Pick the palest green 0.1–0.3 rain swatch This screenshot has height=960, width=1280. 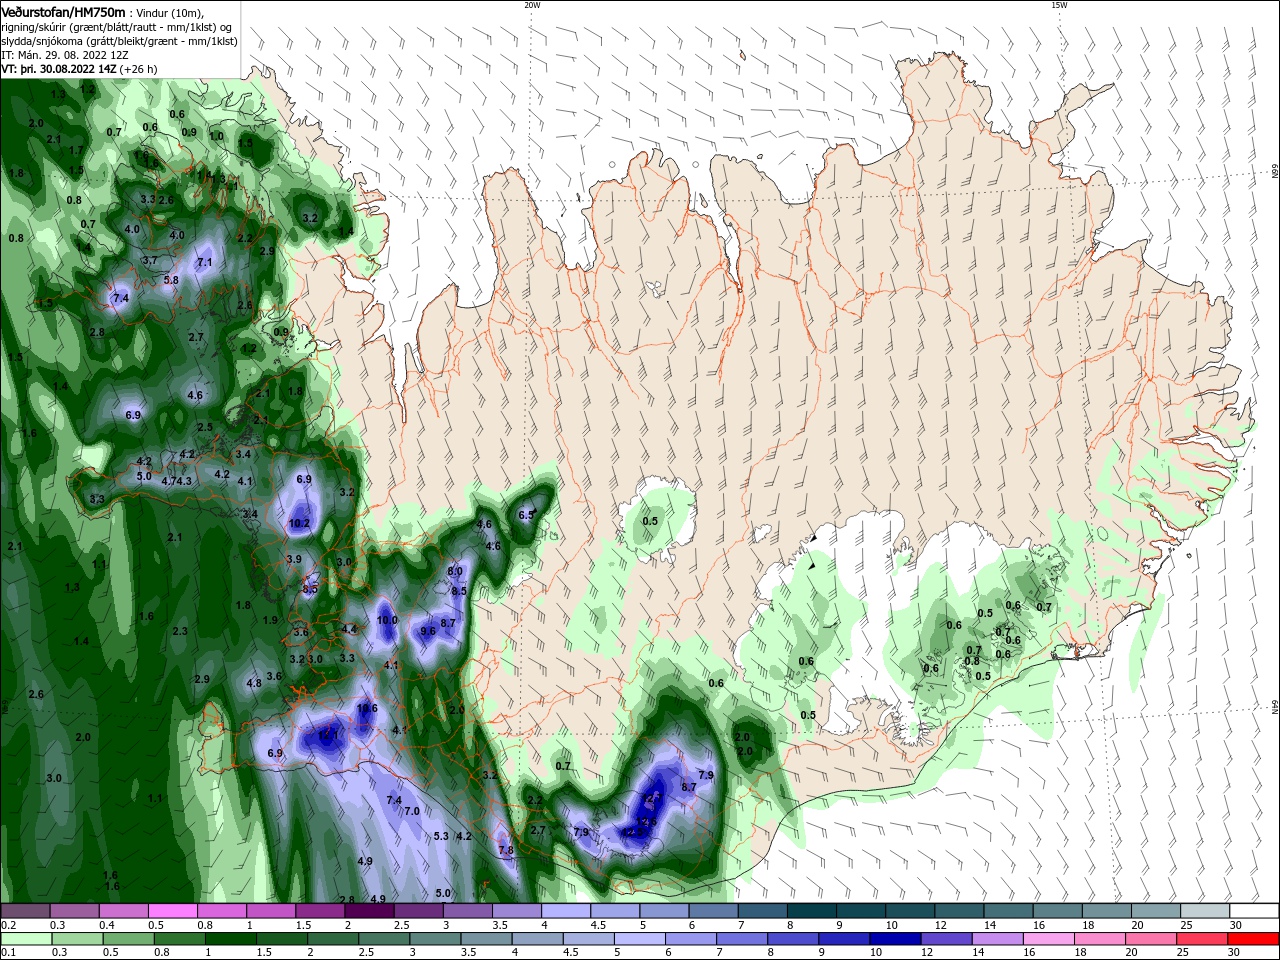pyautogui.click(x=25, y=939)
